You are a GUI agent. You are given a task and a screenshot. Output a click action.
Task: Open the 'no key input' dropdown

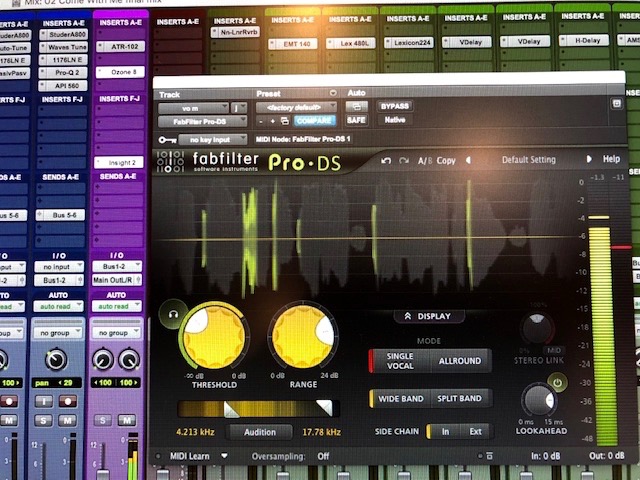pyautogui.click(x=213, y=140)
